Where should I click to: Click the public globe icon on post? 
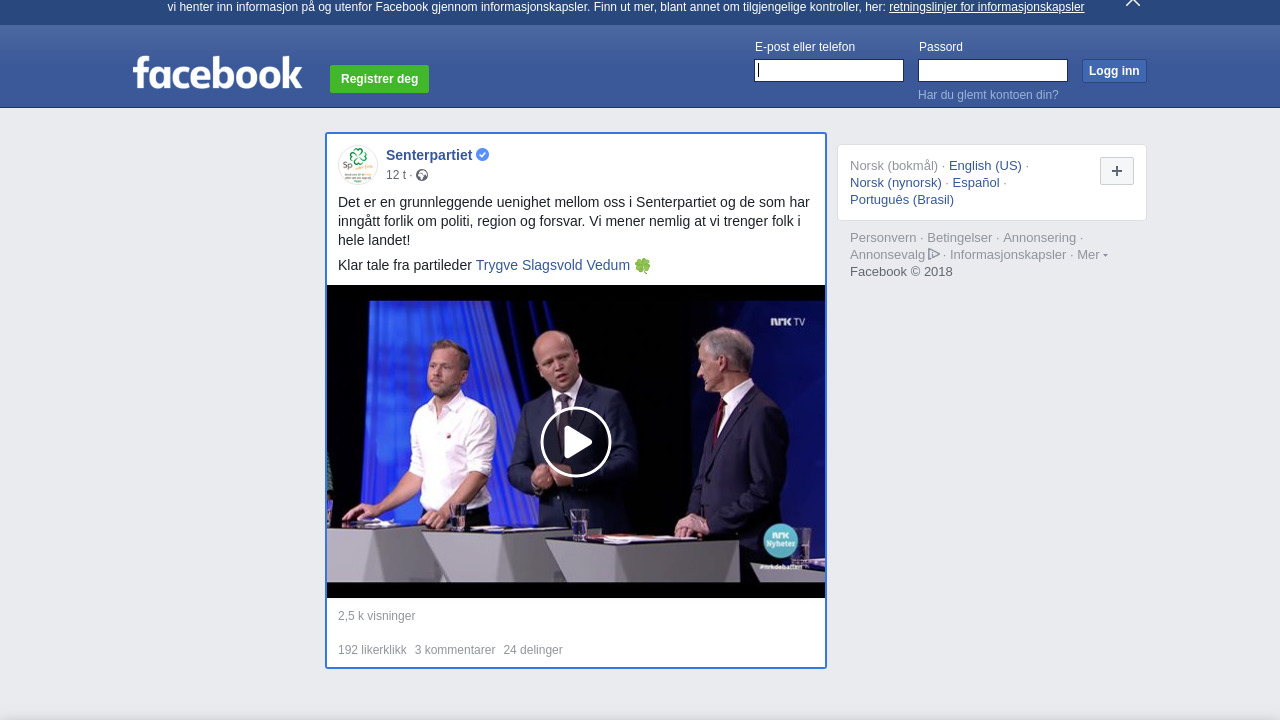click(422, 175)
